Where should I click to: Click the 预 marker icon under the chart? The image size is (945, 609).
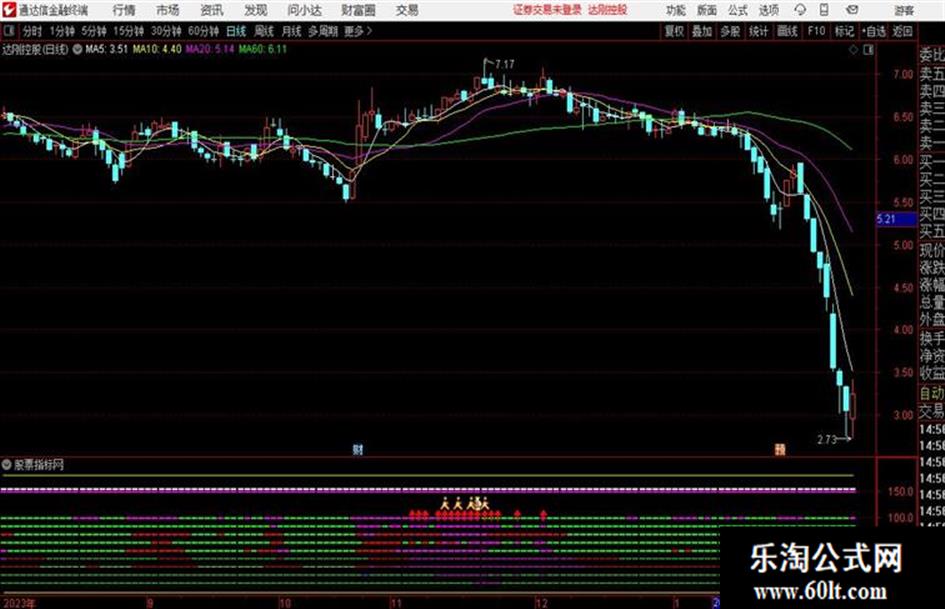pyautogui.click(x=780, y=449)
